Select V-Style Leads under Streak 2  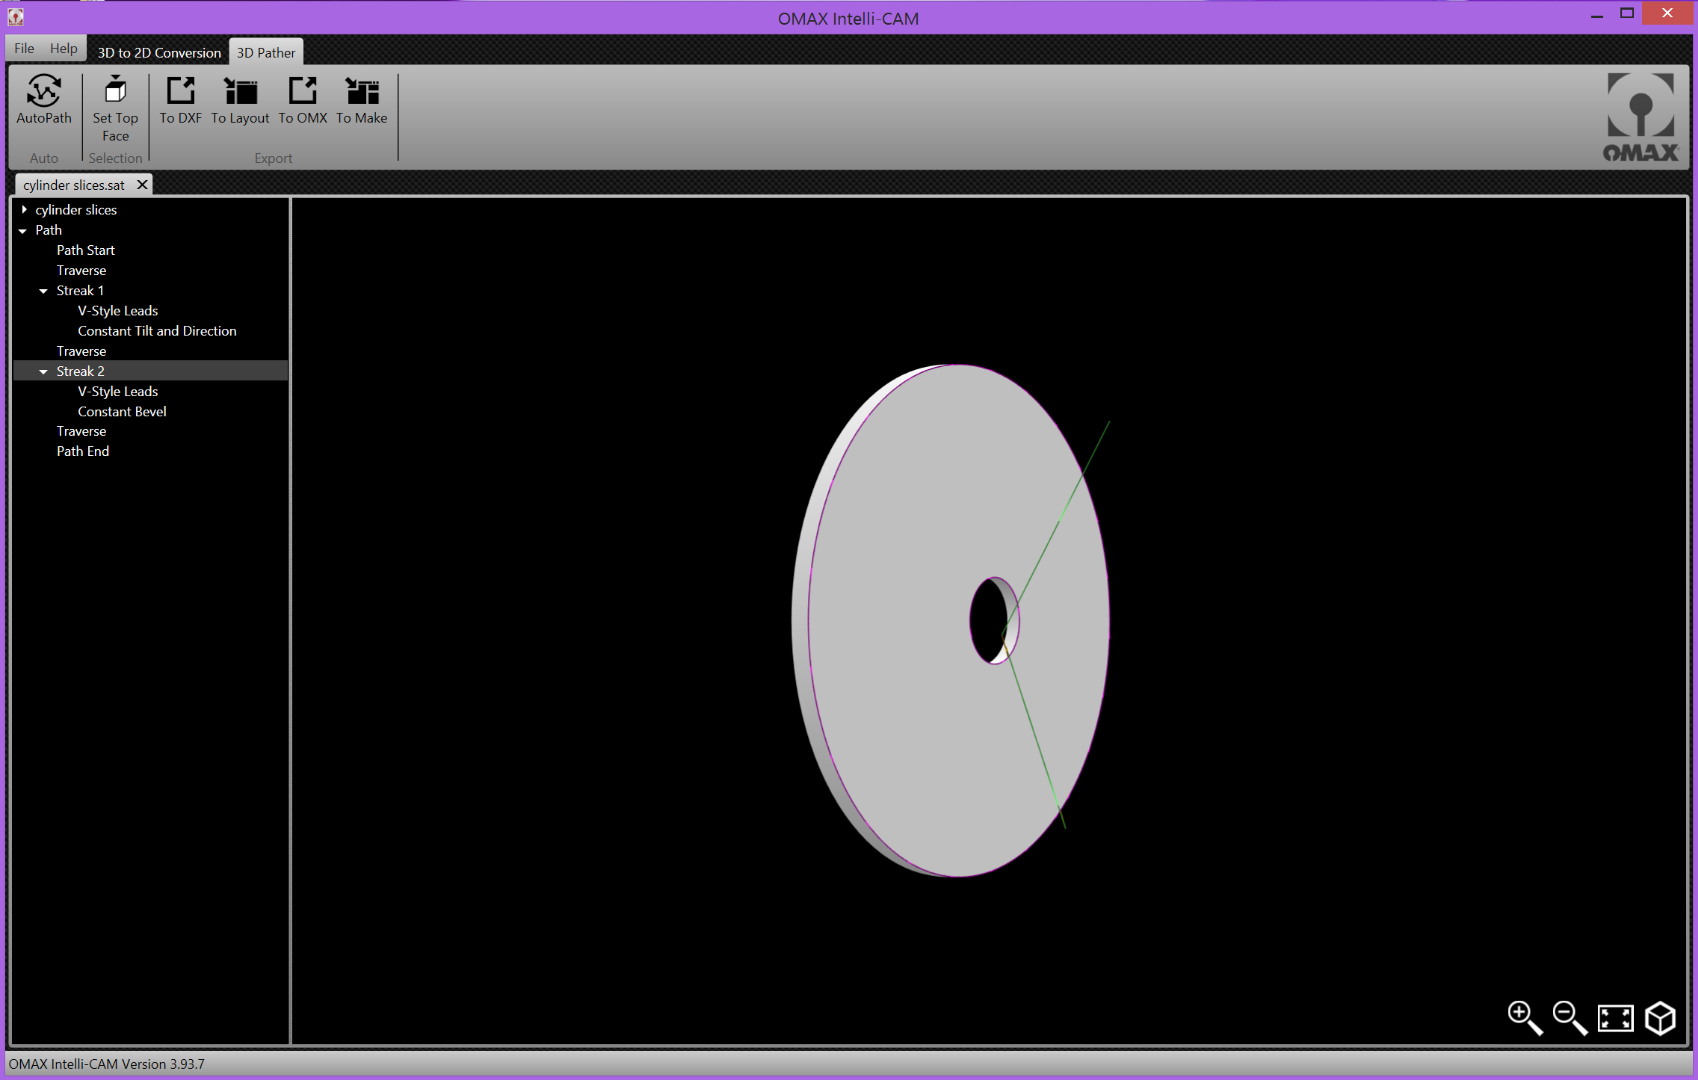click(x=118, y=391)
